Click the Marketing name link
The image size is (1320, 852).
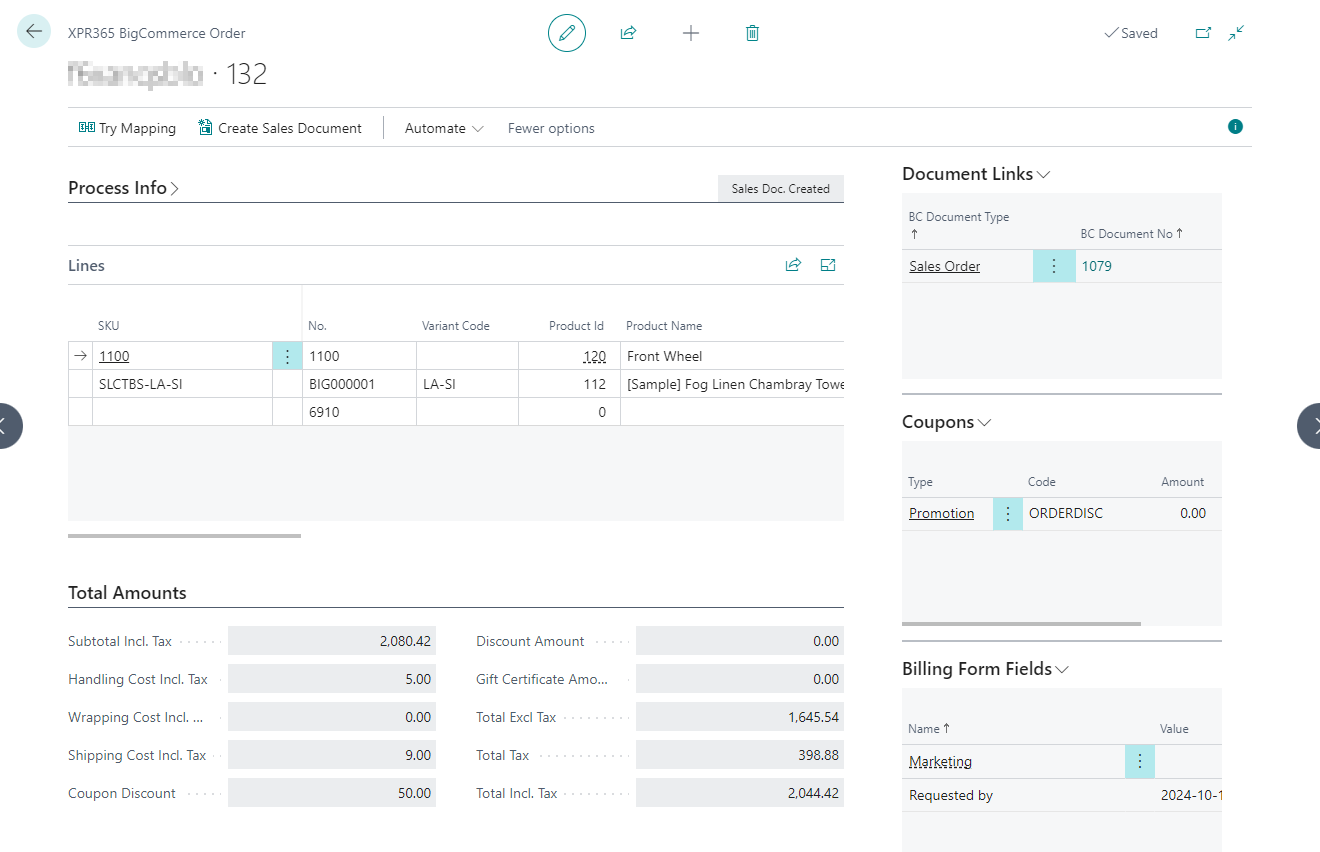coord(940,761)
